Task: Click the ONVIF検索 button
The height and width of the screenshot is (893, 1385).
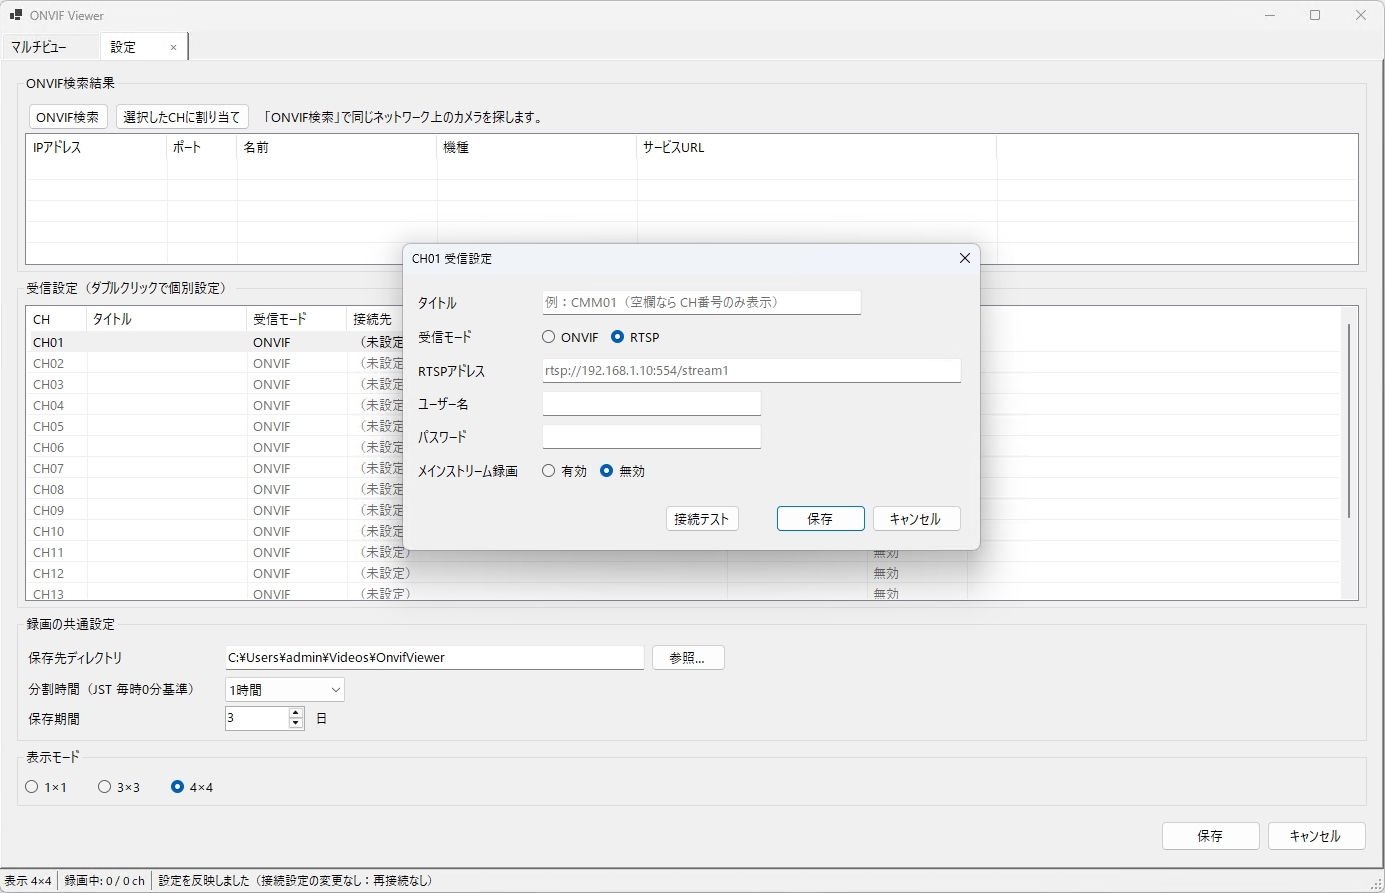Action: point(68,117)
